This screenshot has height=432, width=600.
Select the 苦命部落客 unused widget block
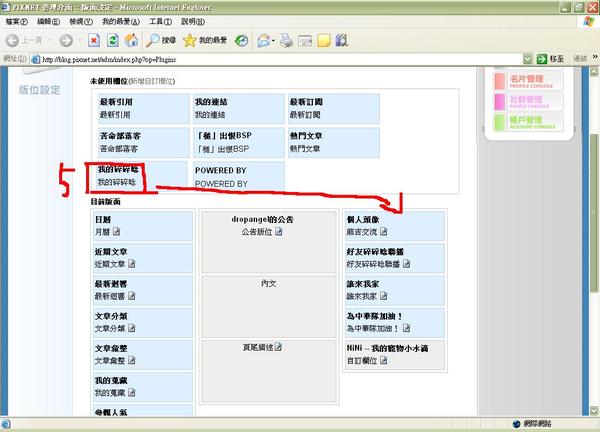[x=143, y=142]
